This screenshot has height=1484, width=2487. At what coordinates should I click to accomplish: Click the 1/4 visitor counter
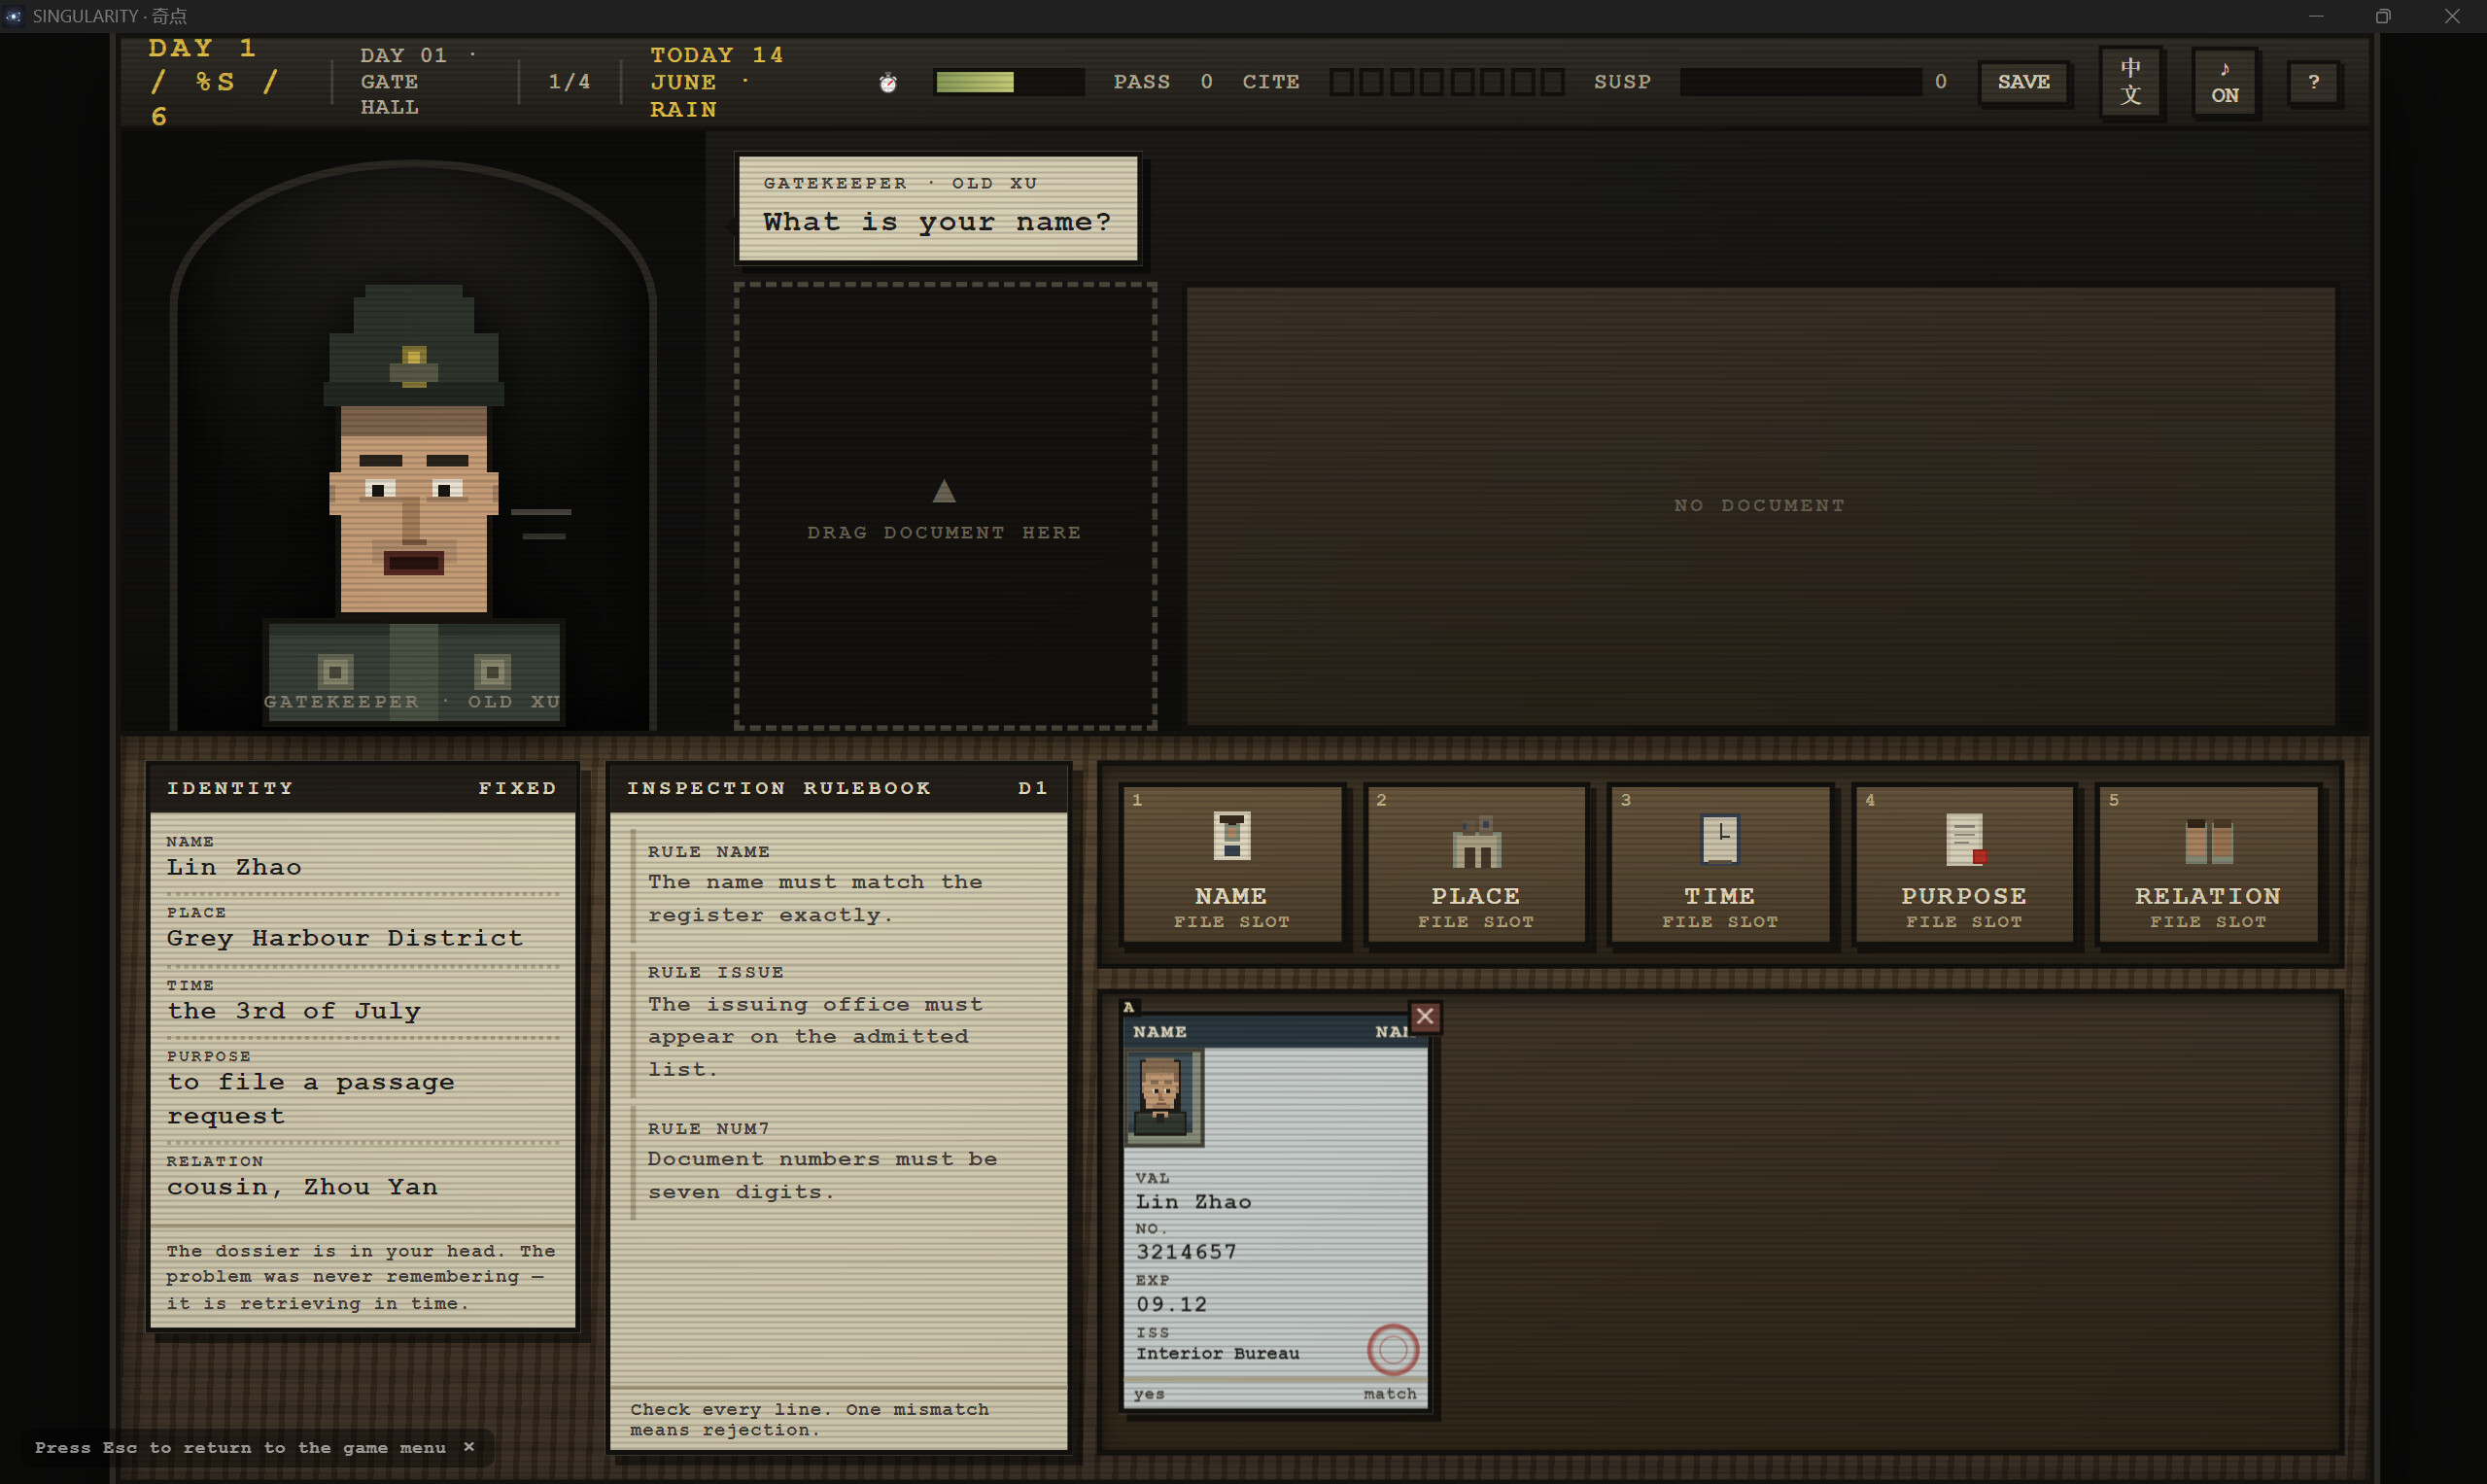coord(569,82)
